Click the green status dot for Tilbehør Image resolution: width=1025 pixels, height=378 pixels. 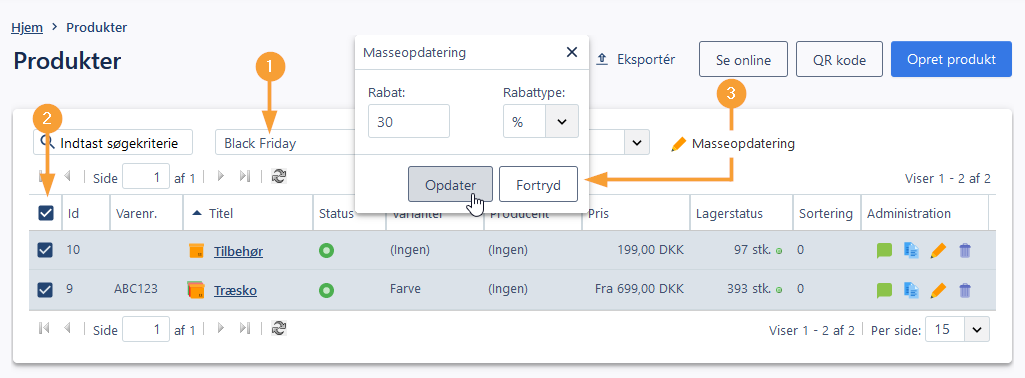326,250
